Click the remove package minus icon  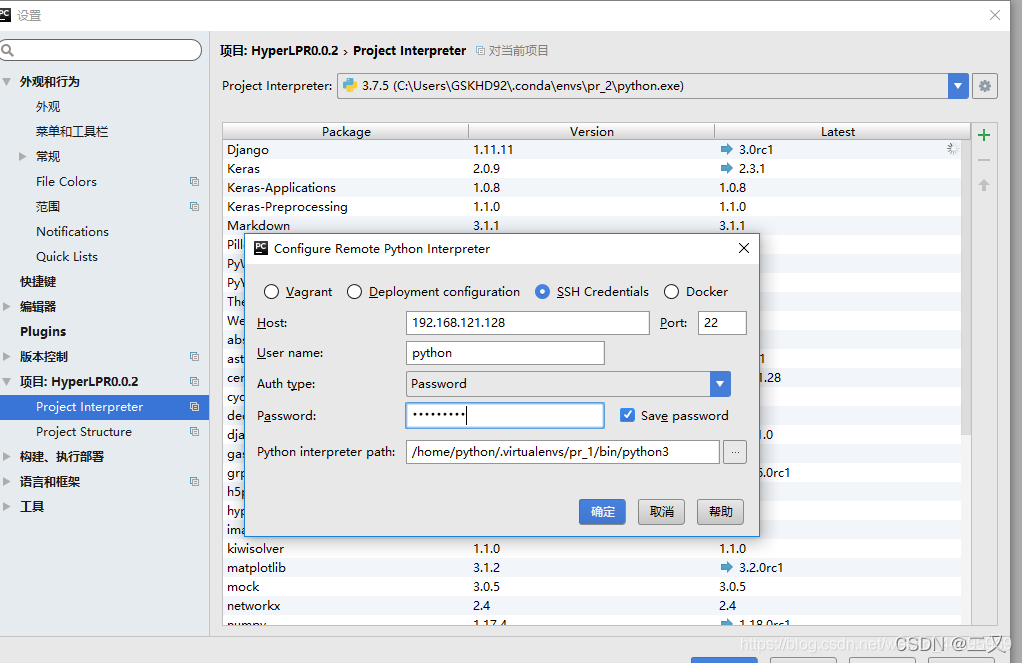[x=984, y=160]
